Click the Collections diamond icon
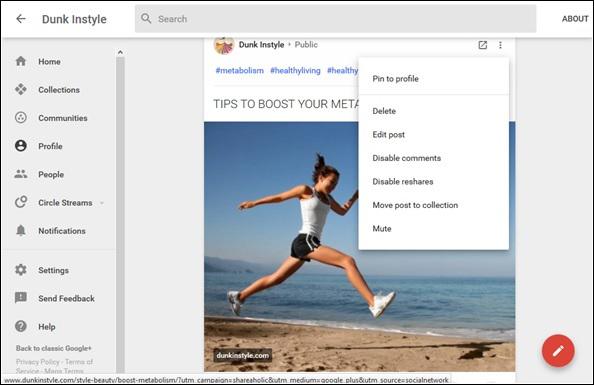 click(21, 89)
